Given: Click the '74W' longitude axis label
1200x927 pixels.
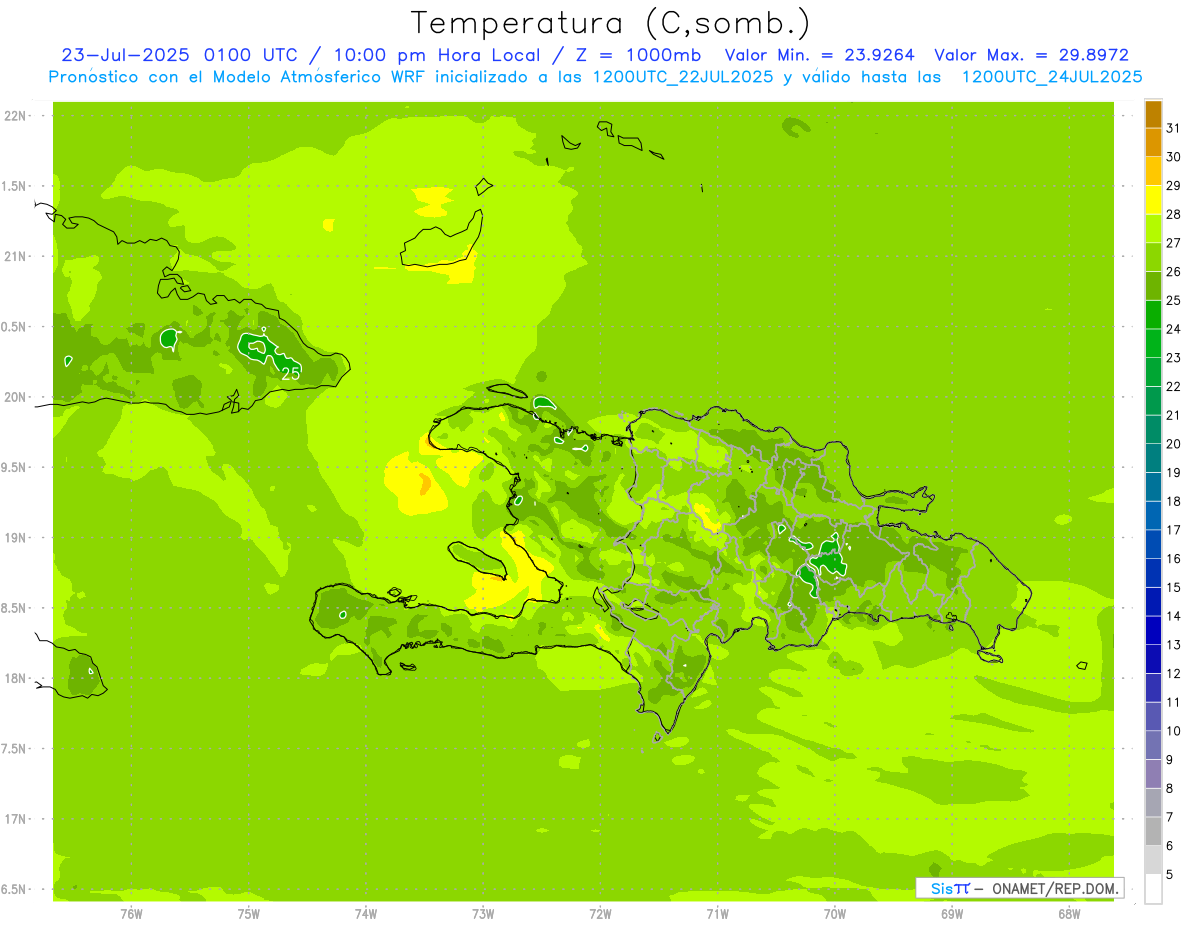Looking at the screenshot, I should coord(366,914).
